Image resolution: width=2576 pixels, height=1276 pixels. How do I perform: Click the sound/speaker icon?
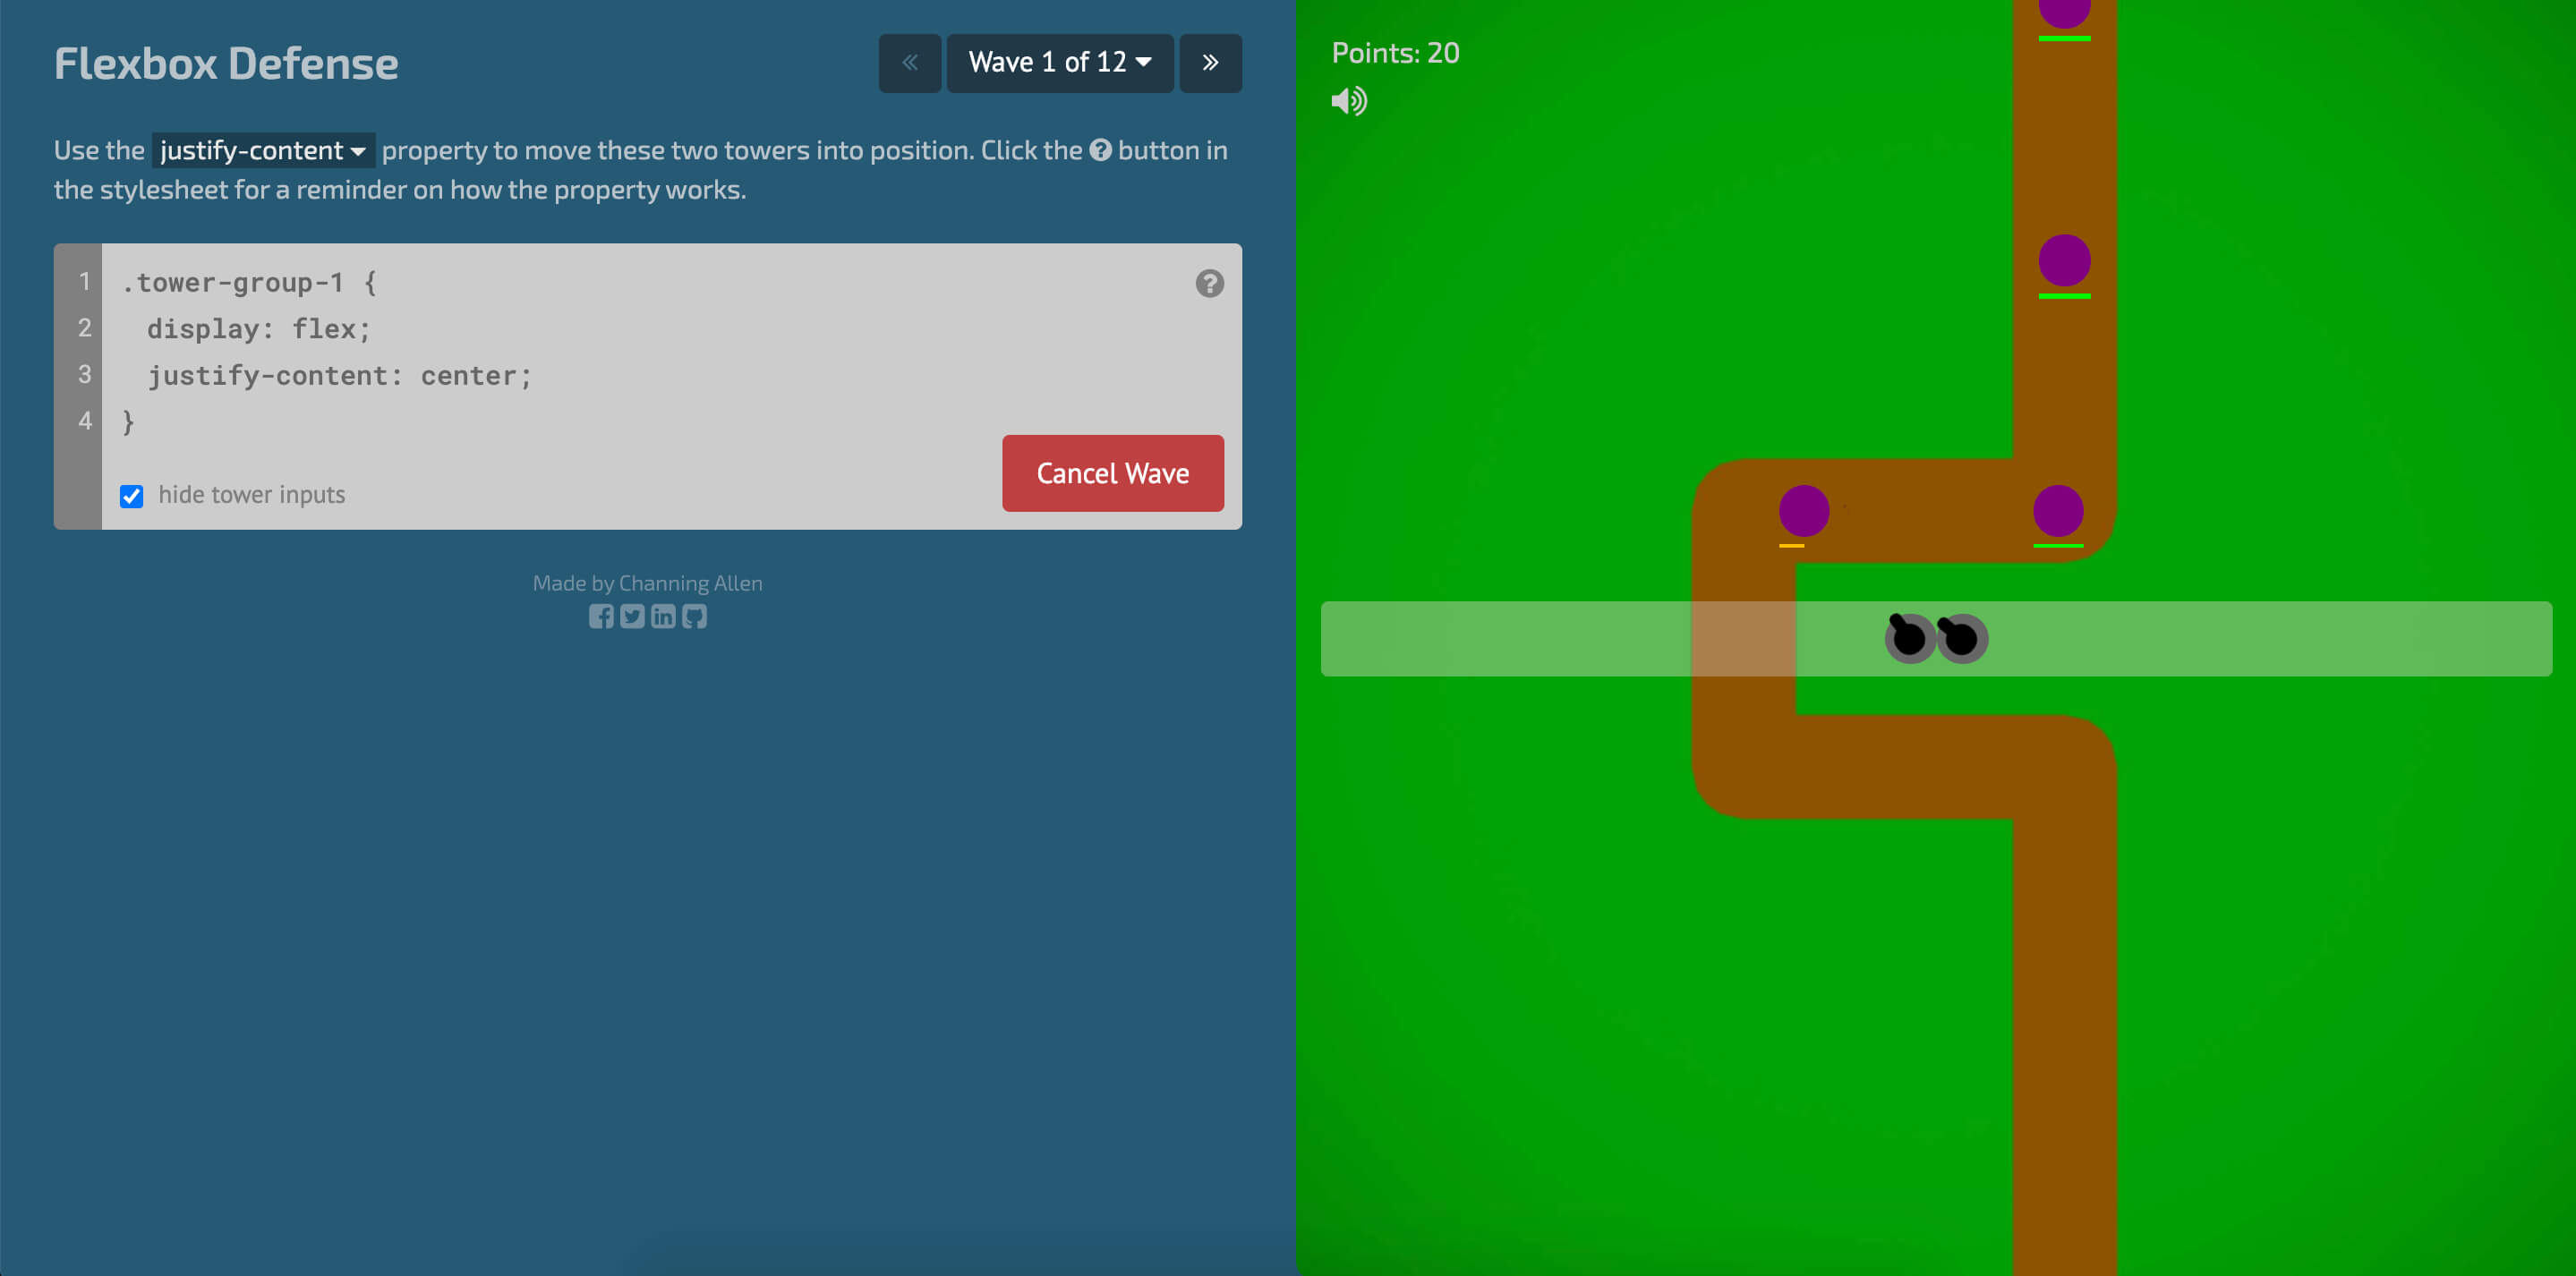pyautogui.click(x=1347, y=102)
